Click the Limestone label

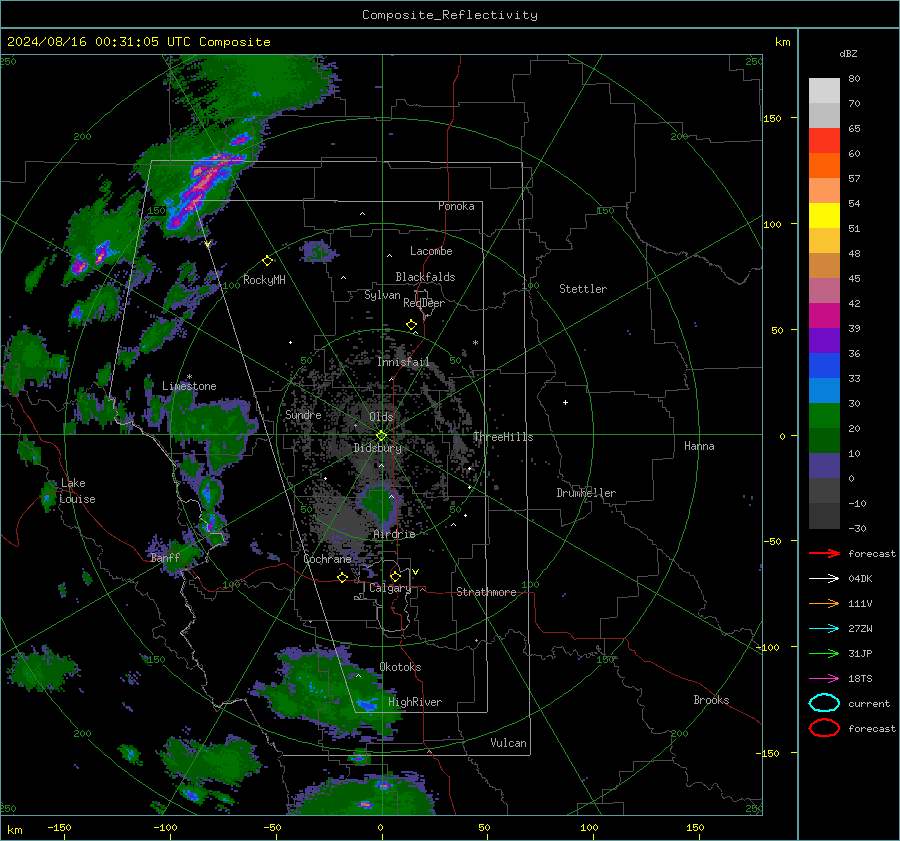(189, 386)
